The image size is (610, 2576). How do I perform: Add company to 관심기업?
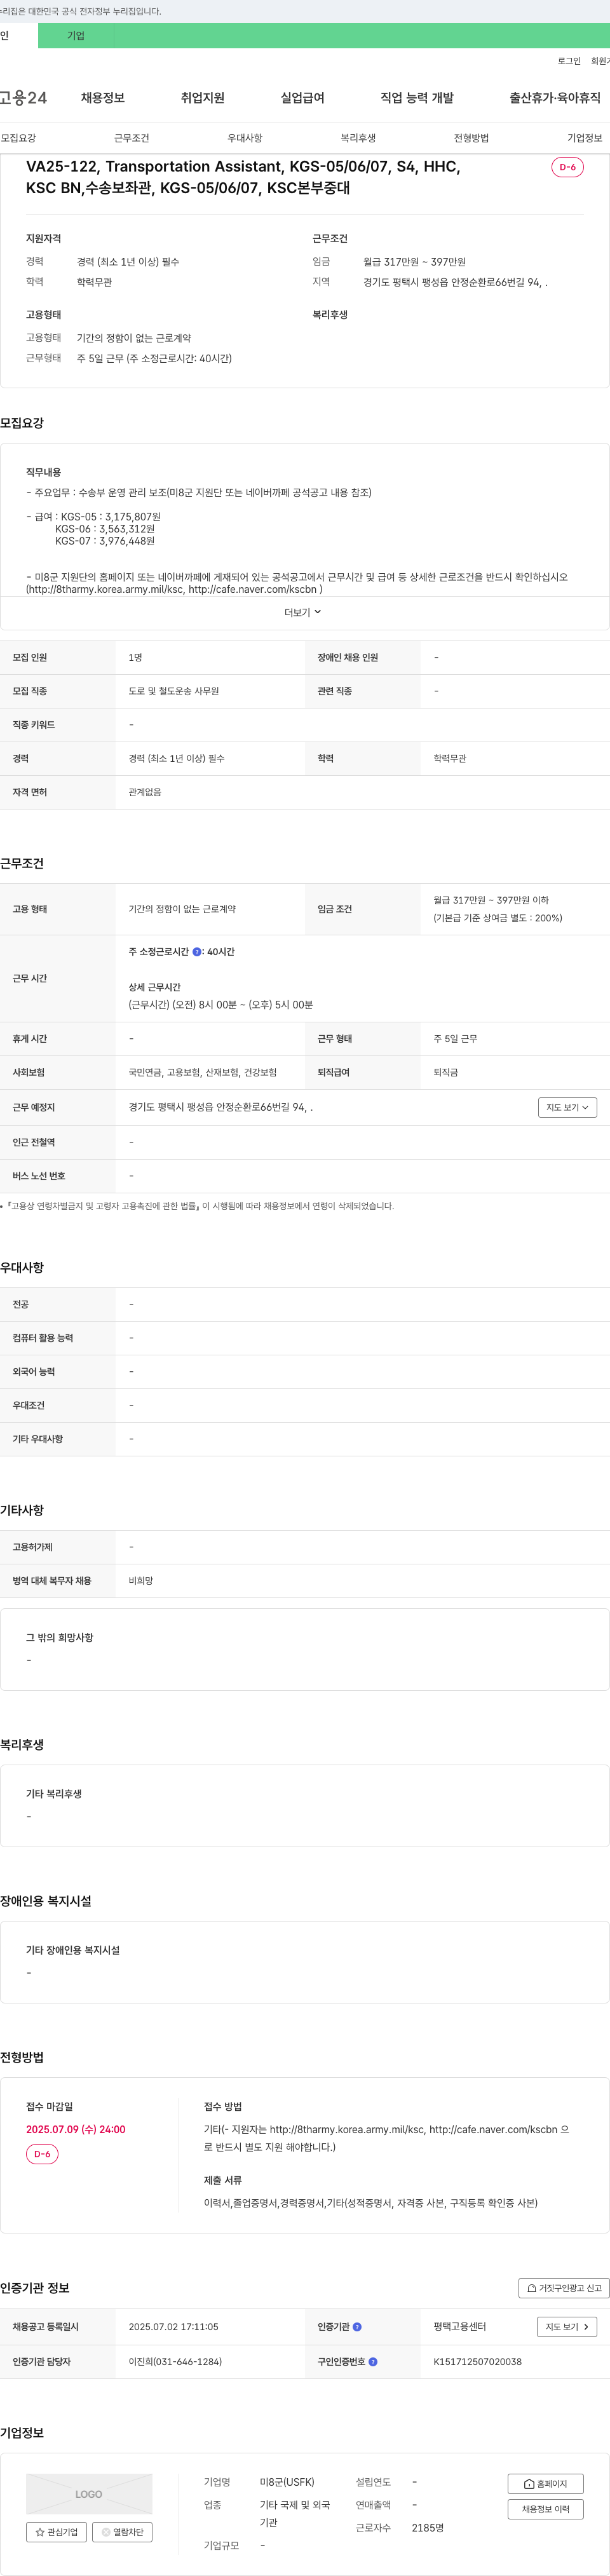[x=56, y=2532]
